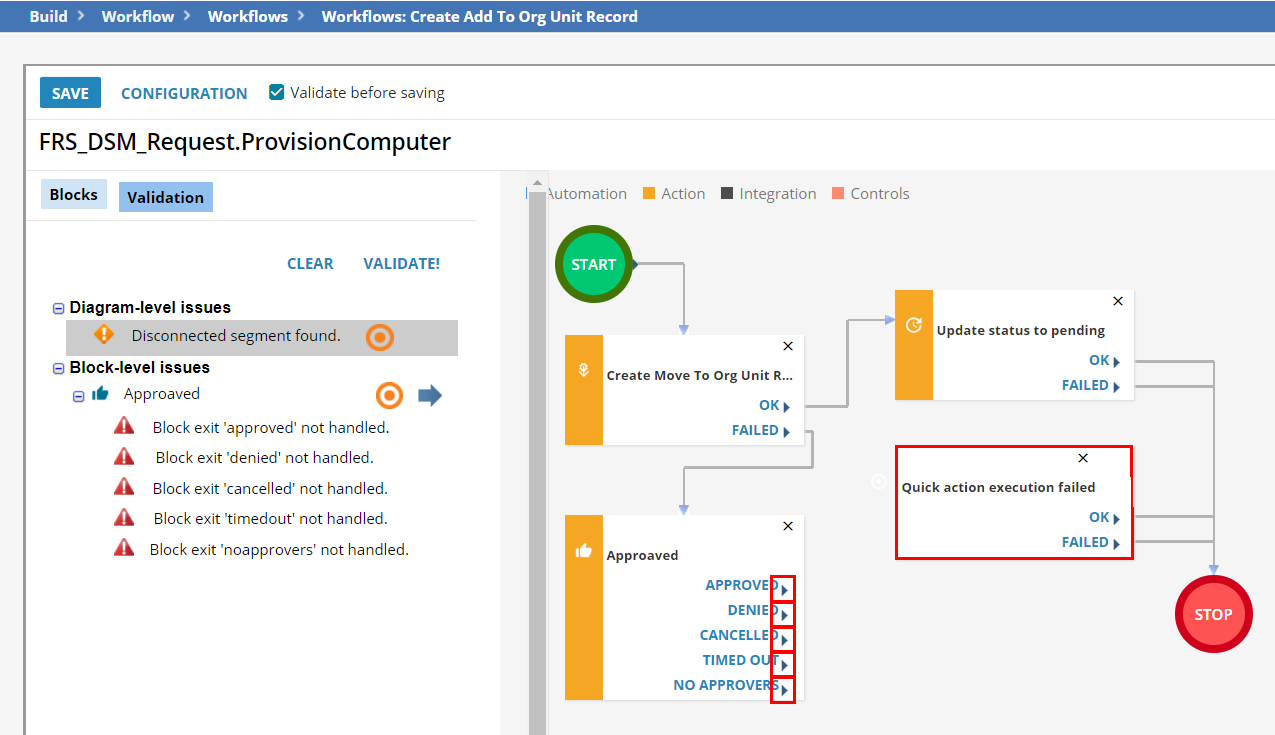
Task: Click the canvas scrollbar up arrow
Action: (x=537, y=182)
